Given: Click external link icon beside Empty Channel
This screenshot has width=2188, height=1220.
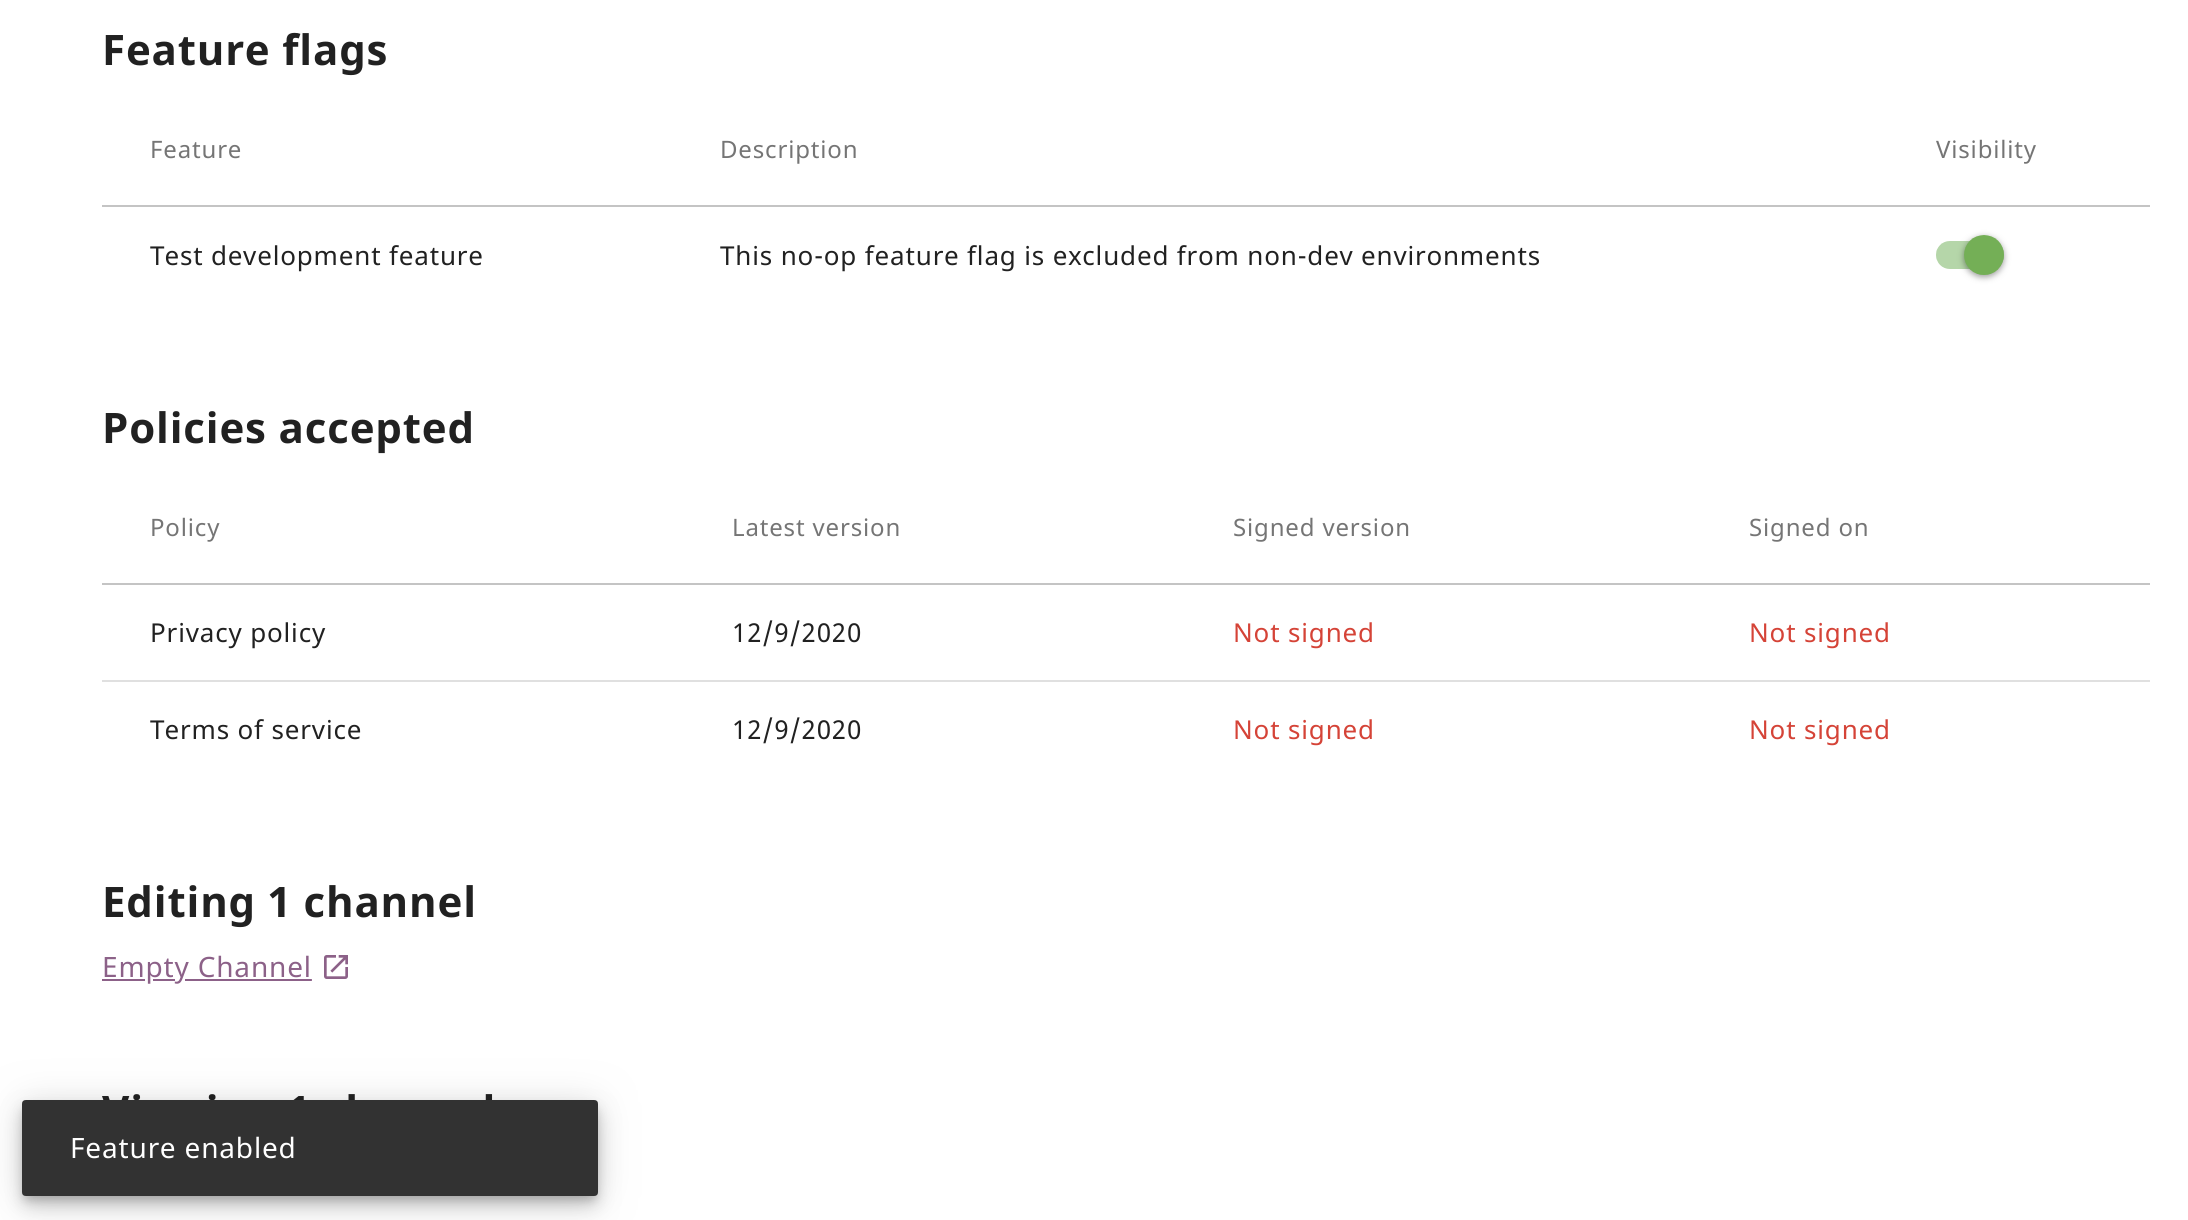Looking at the screenshot, I should [x=336, y=967].
